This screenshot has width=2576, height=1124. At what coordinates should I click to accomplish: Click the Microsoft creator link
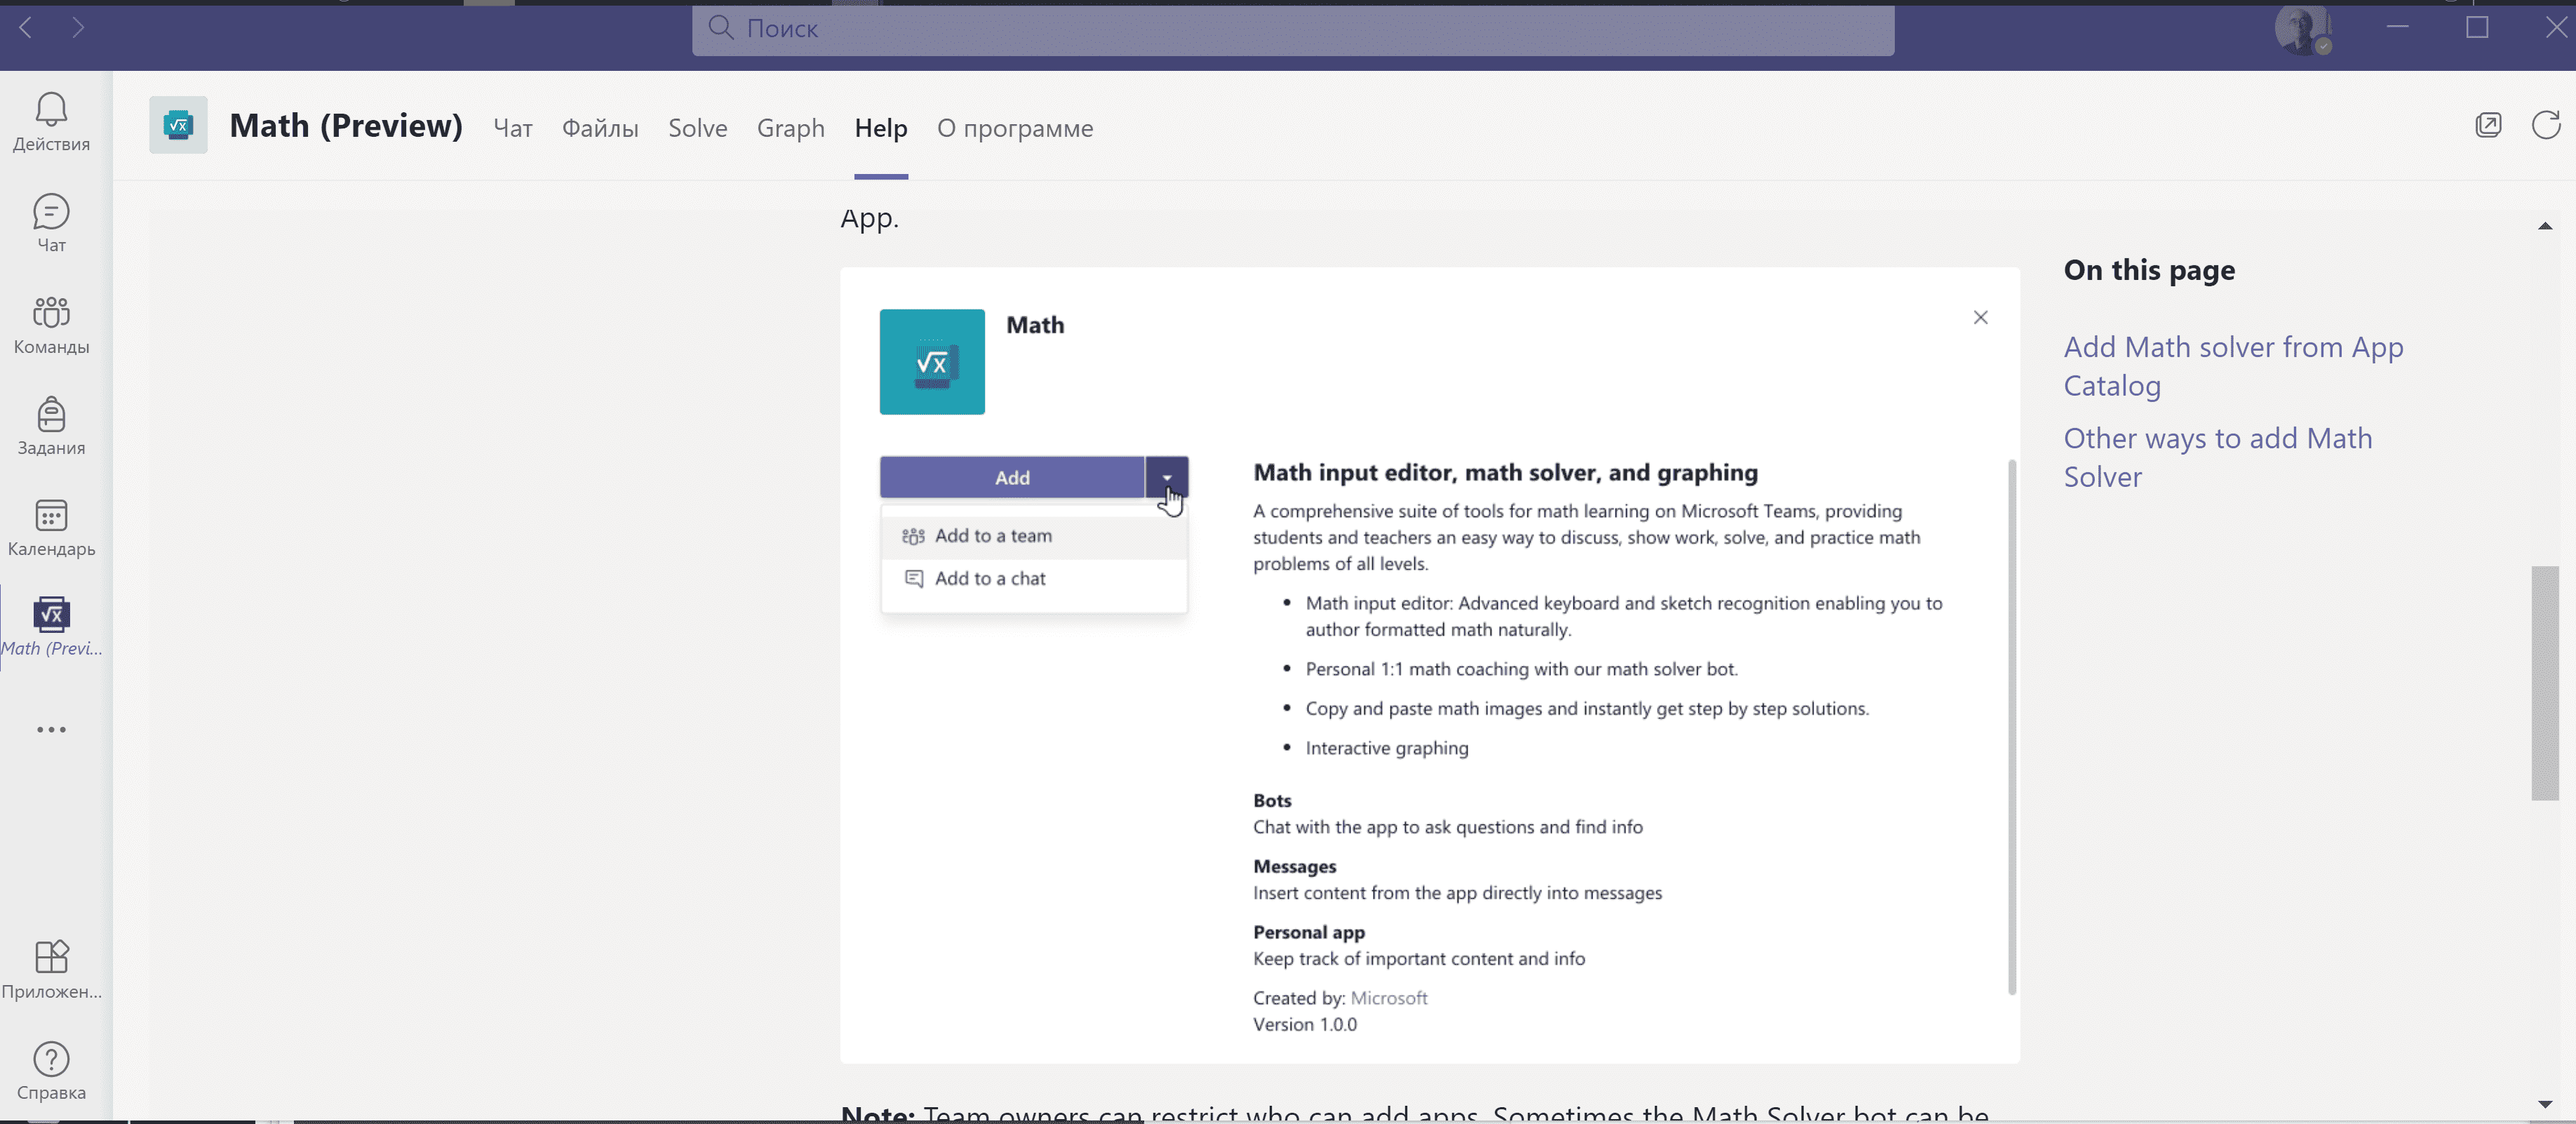pyautogui.click(x=1388, y=998)
